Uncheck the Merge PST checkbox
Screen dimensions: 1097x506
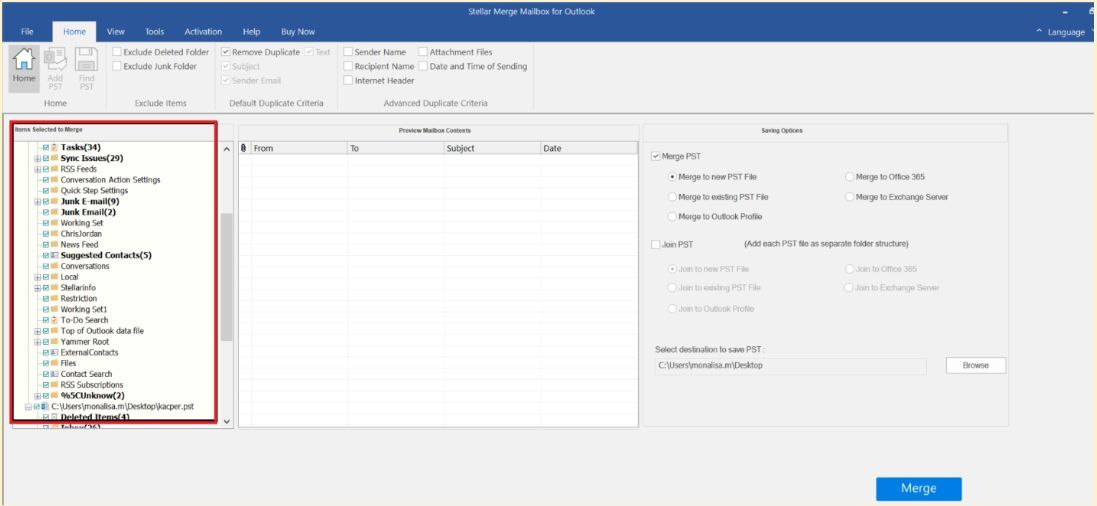tap(656, 157)
